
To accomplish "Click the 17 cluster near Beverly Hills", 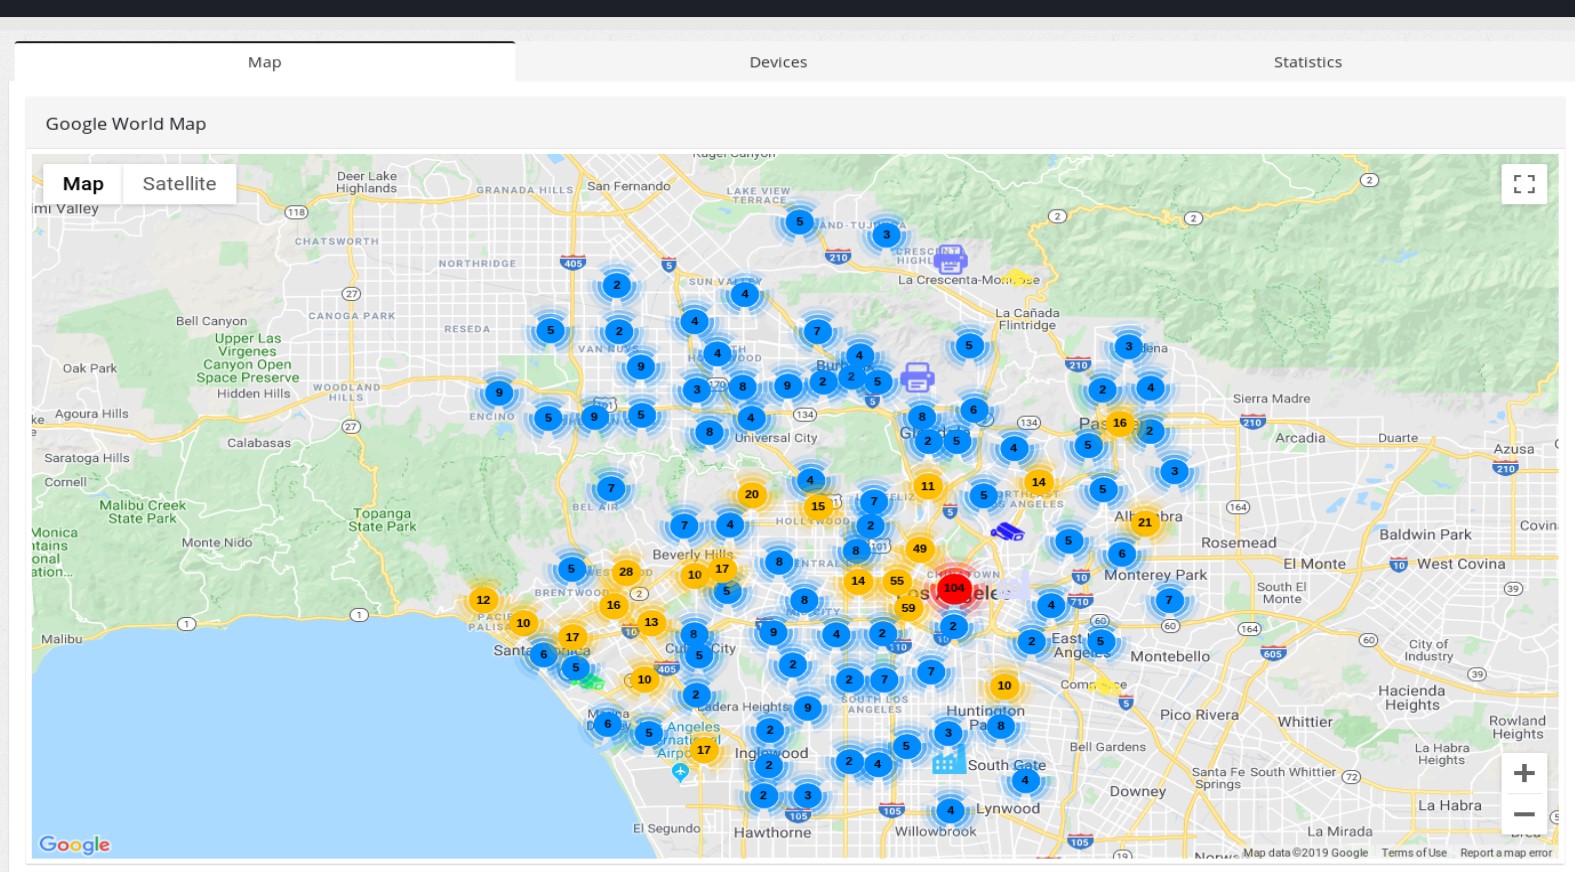I will [722, 569].
